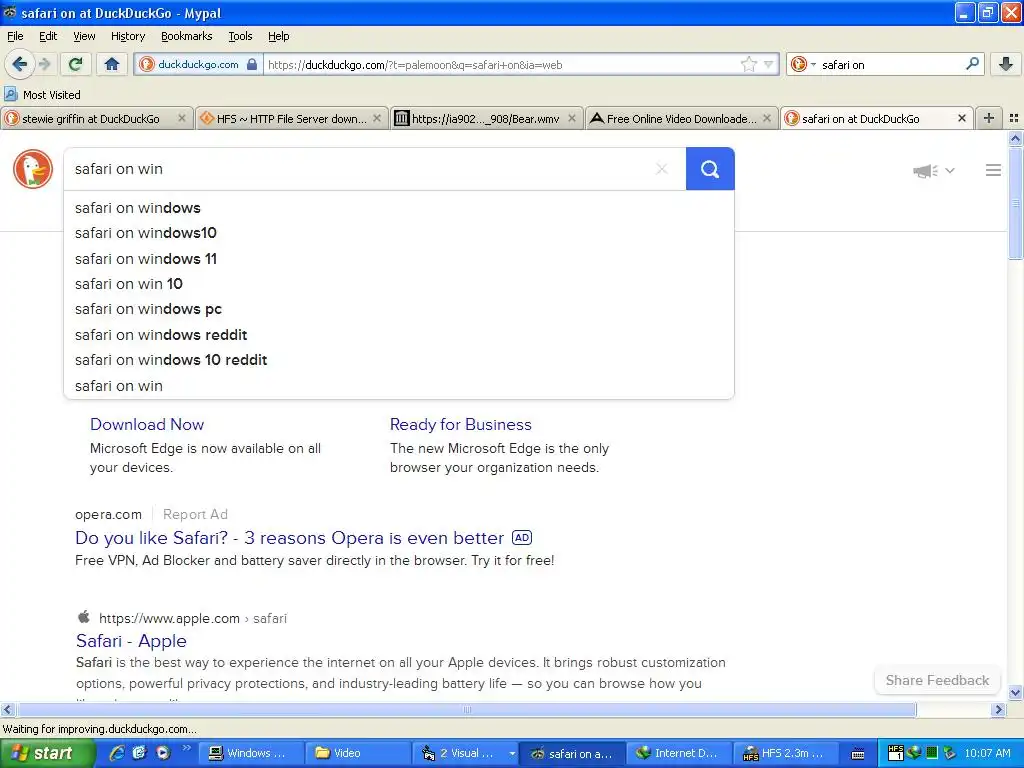
Task: Click the vertical scrollbar down arrow
Action: [x=1015, y=693]
